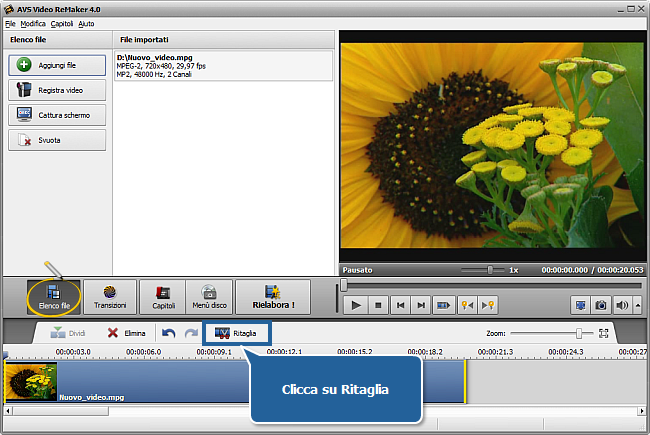The image size is (650, 435).
Task: Click the Undo arrow icon
Action: point(169,333)
